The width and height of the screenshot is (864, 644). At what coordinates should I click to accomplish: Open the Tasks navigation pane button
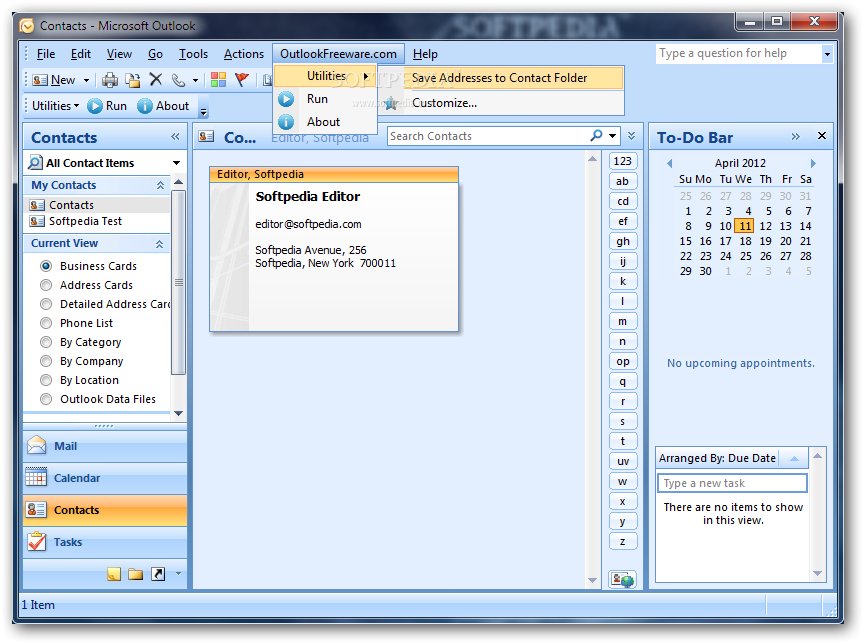[x=105, y=542]
